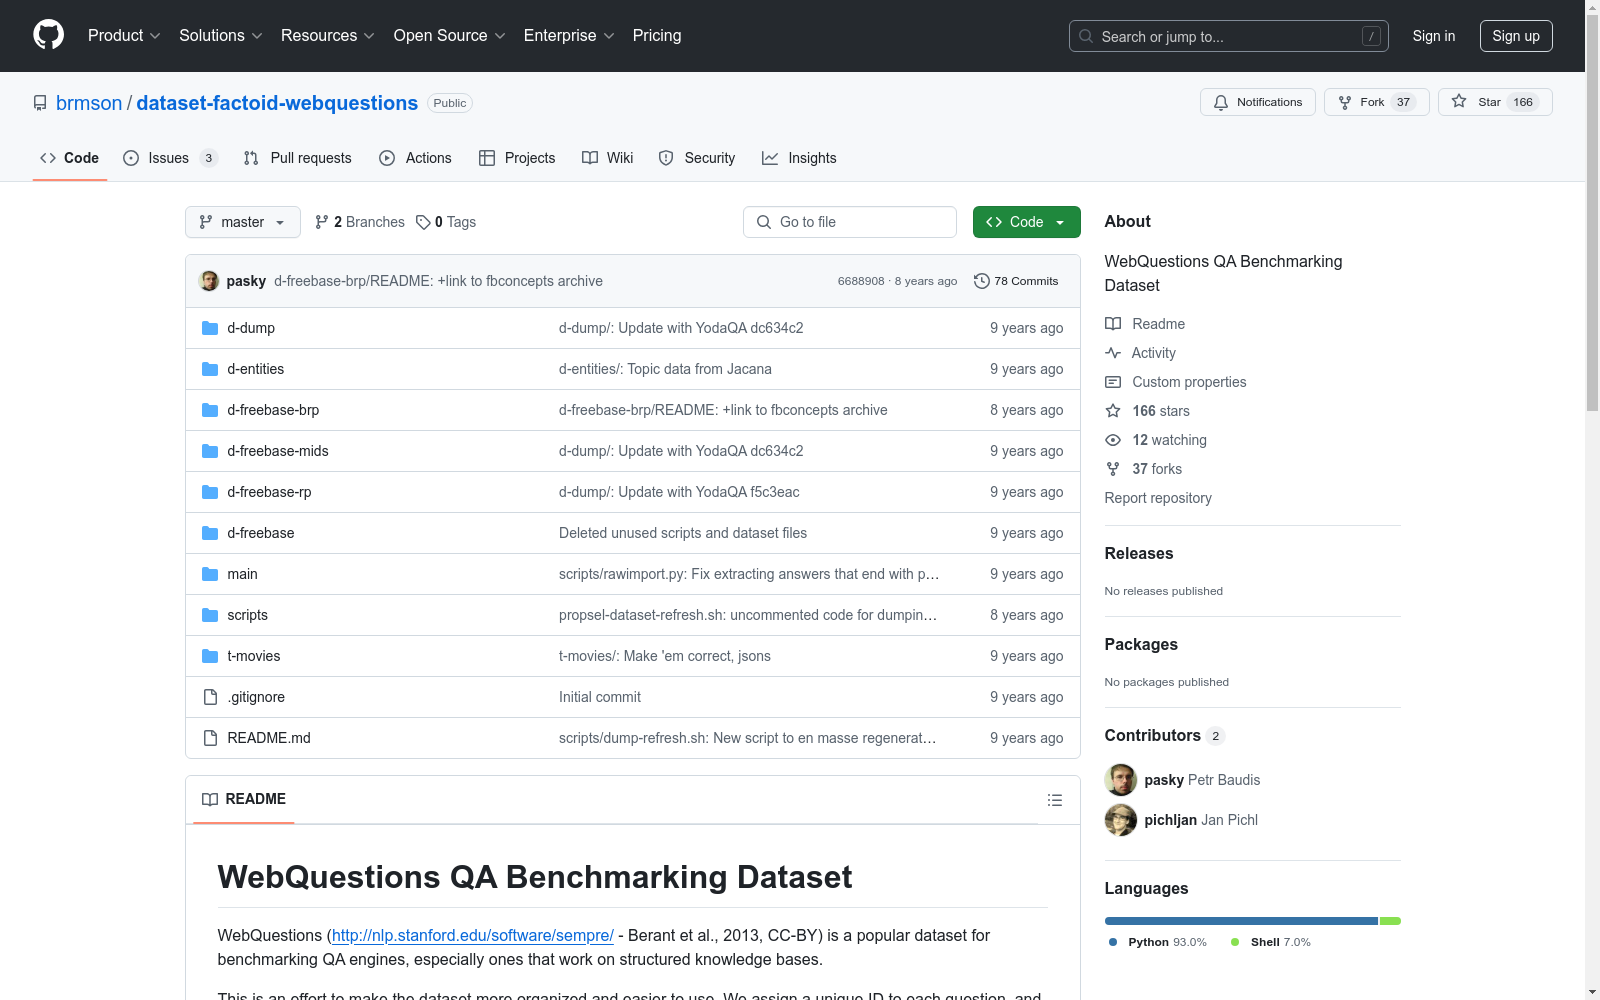Focus the Go to file field
Screen dimensions: 1600x1000
click(850, 222)
